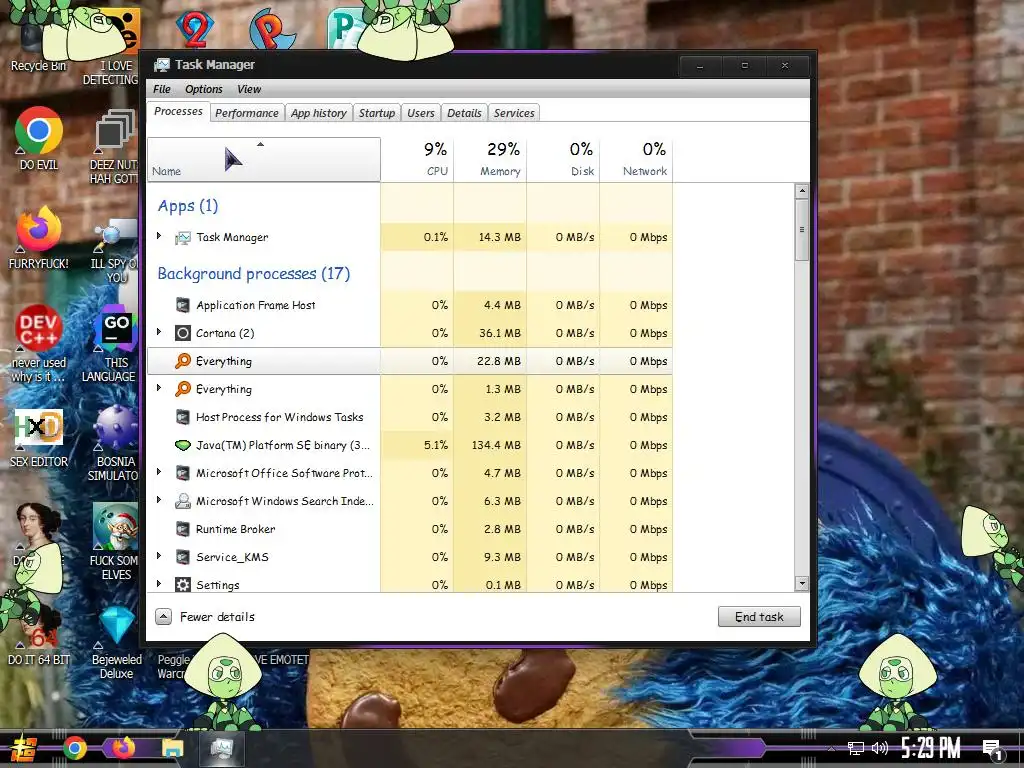
Task: Click the taskbar clock showing 5:29 PM
Action: point(931,748)
